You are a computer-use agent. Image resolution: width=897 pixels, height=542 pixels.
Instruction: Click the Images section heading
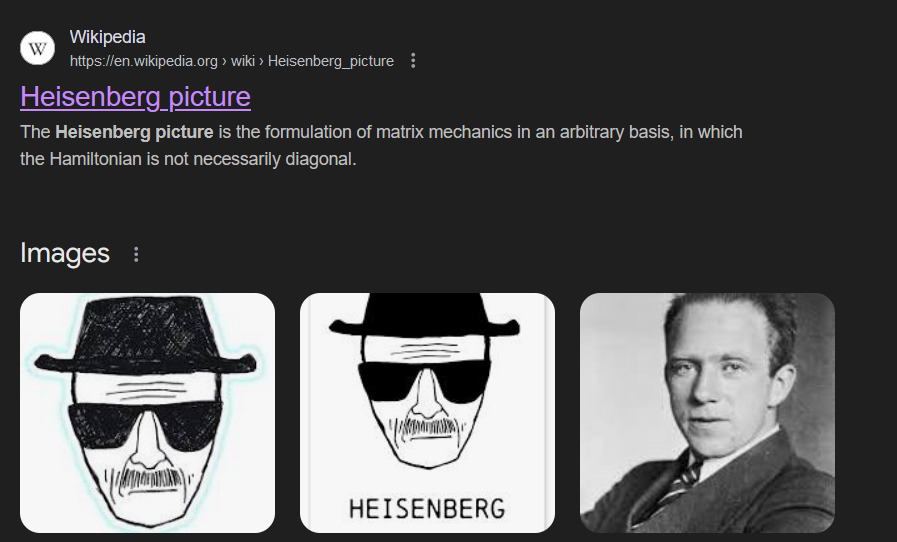65,253
